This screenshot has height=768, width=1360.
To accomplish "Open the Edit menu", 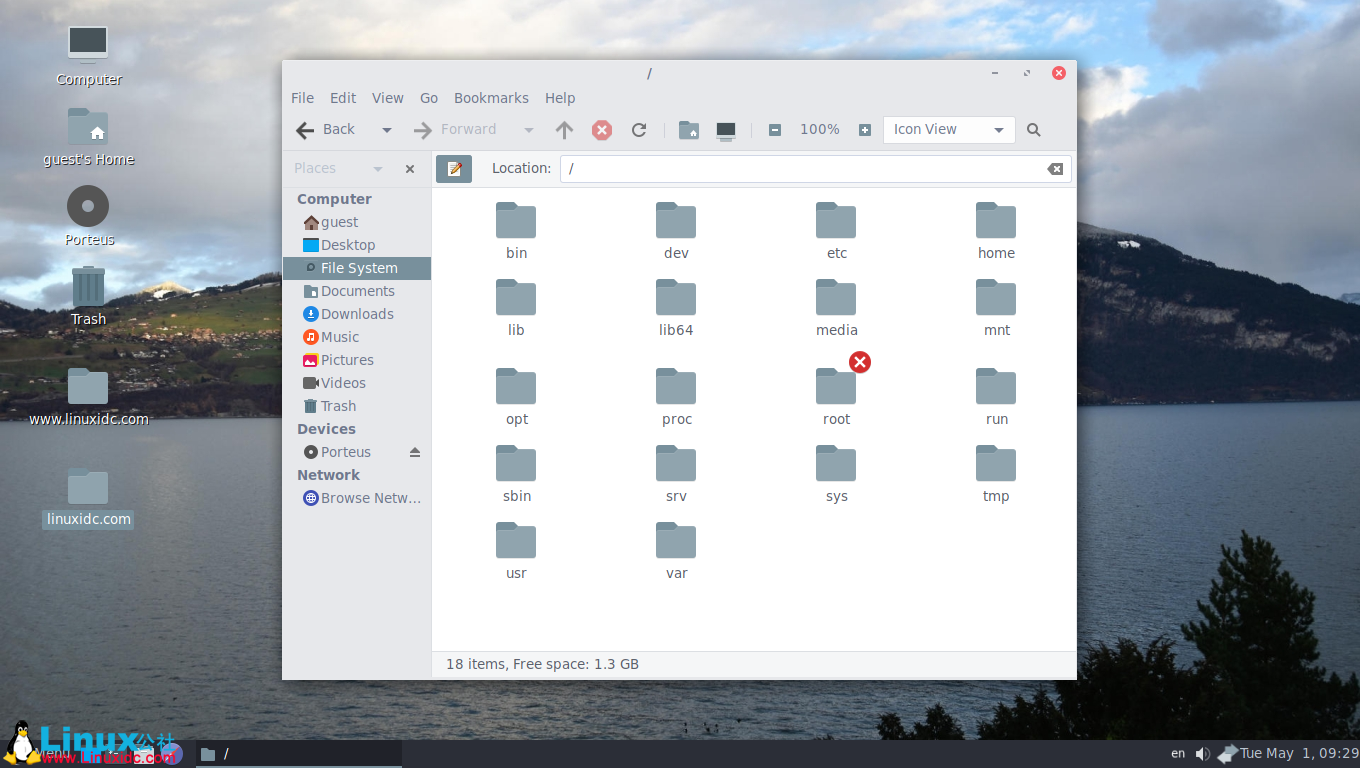I will pyautogui.click(x=343, y=98).
